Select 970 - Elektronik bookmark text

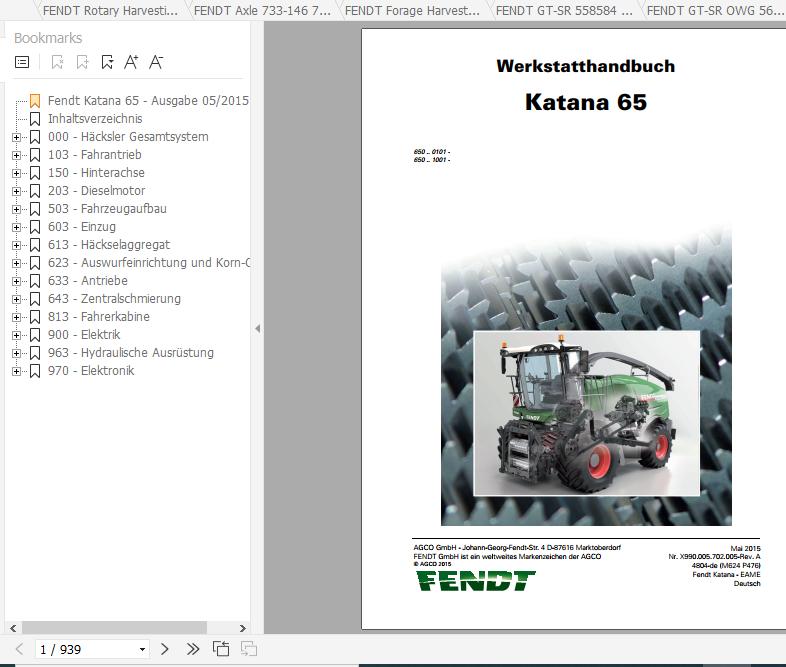(91, 371)
